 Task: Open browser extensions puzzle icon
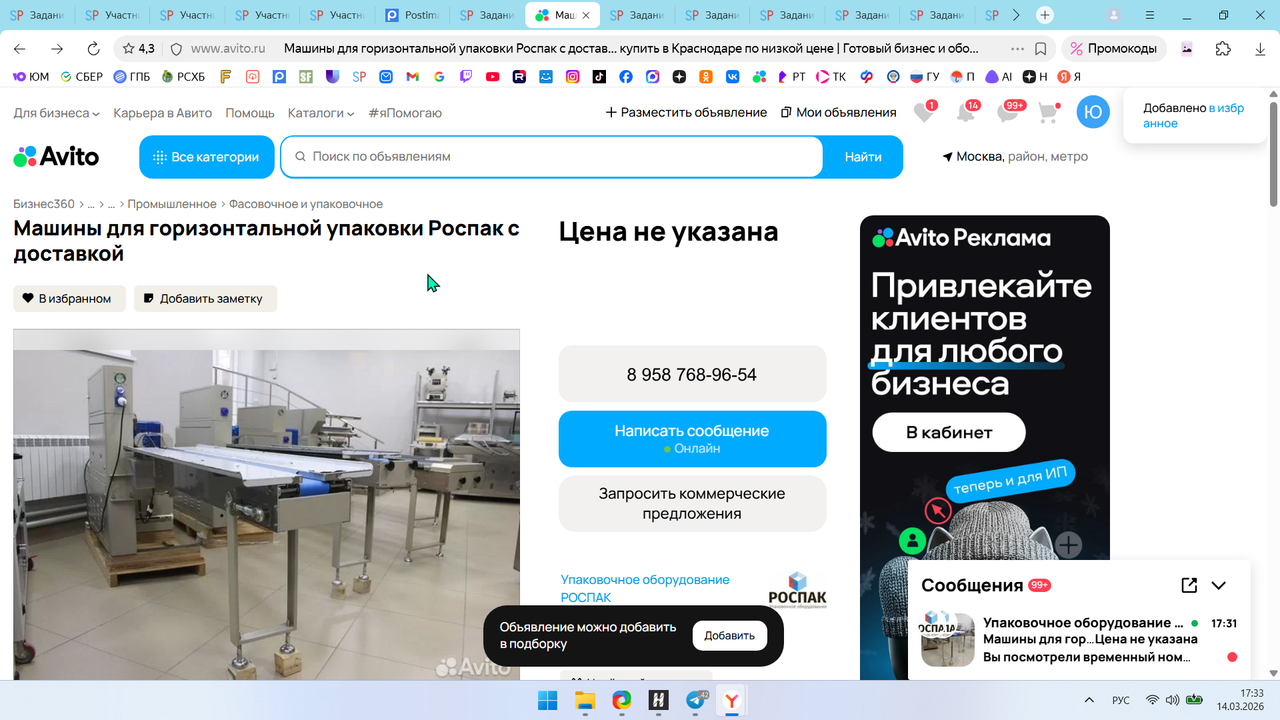click(1223, 48)
